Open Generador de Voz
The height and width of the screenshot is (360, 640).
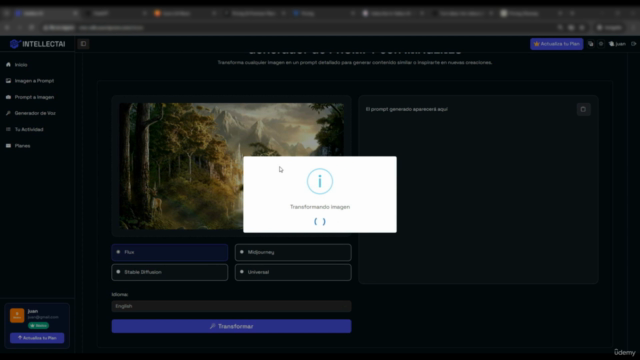(x=35, y=113)
